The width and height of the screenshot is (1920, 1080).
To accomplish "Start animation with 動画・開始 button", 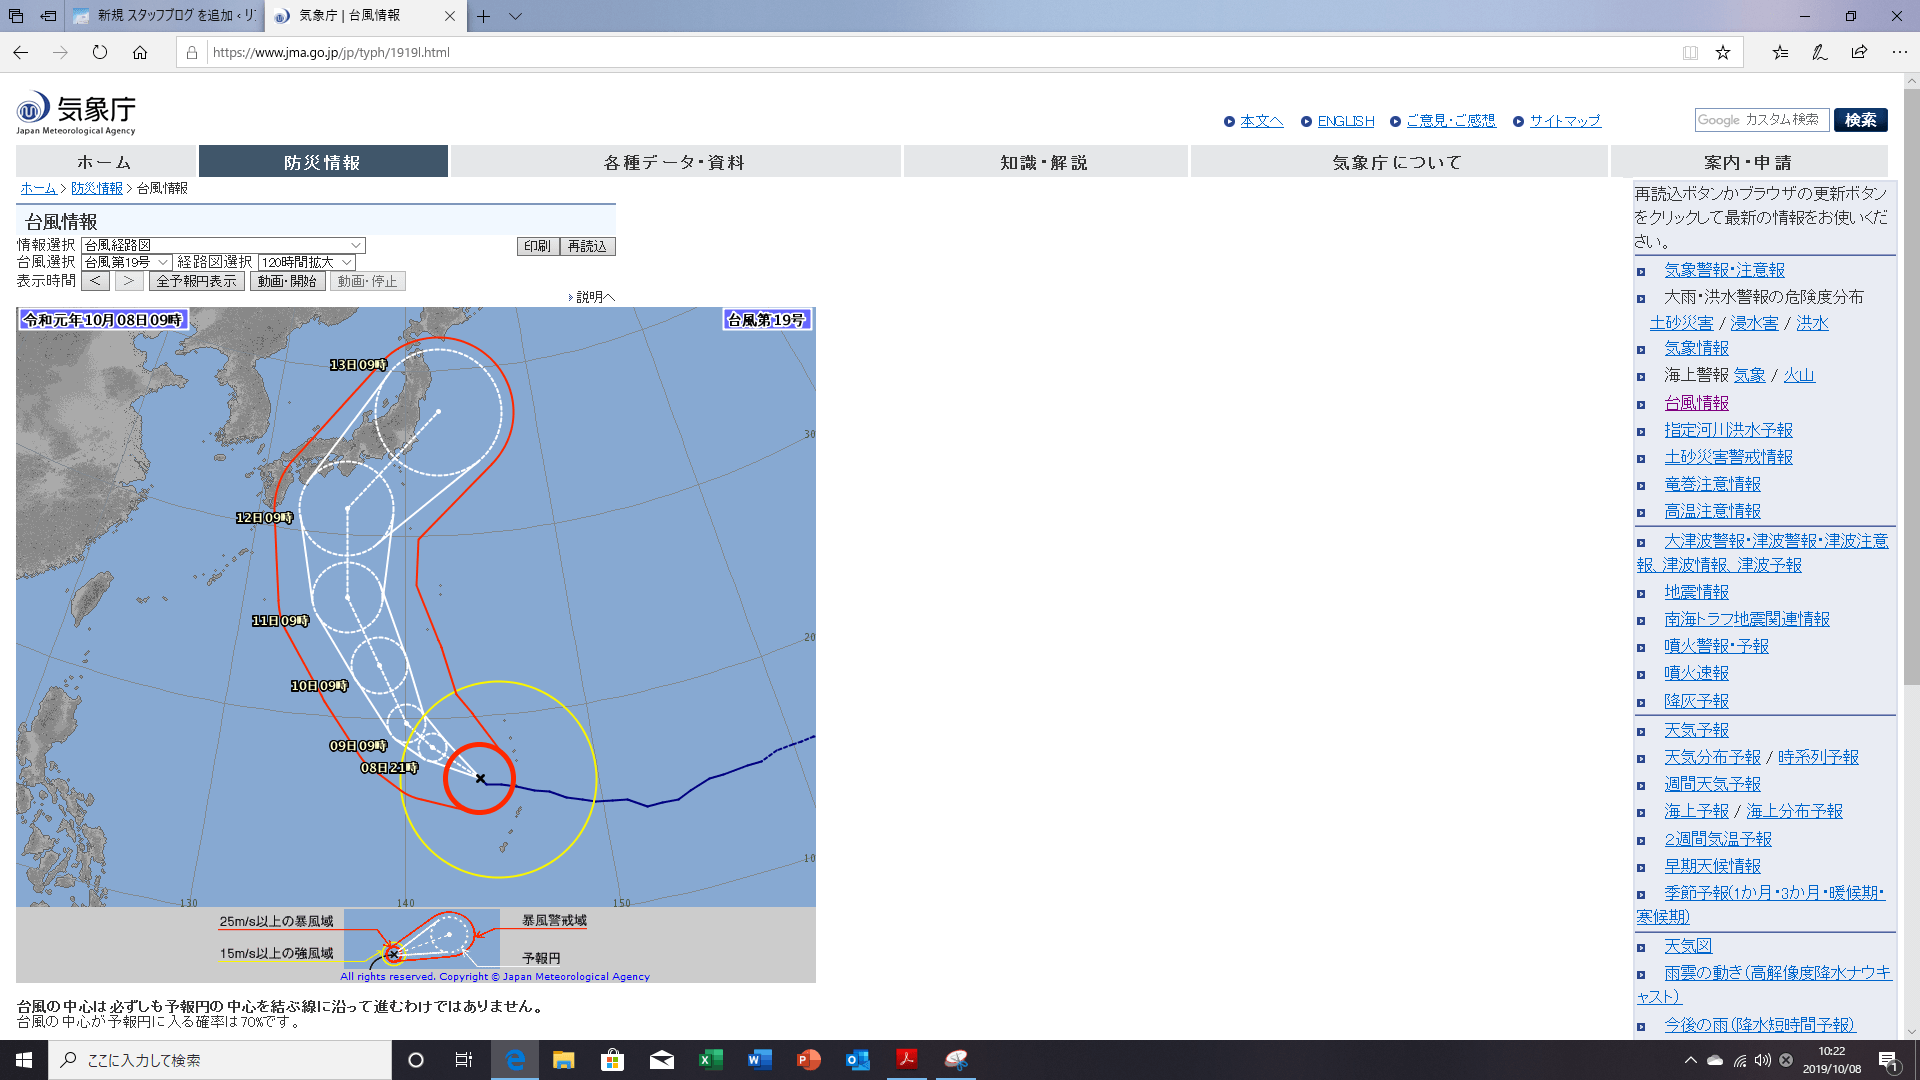I will (287, 281).
